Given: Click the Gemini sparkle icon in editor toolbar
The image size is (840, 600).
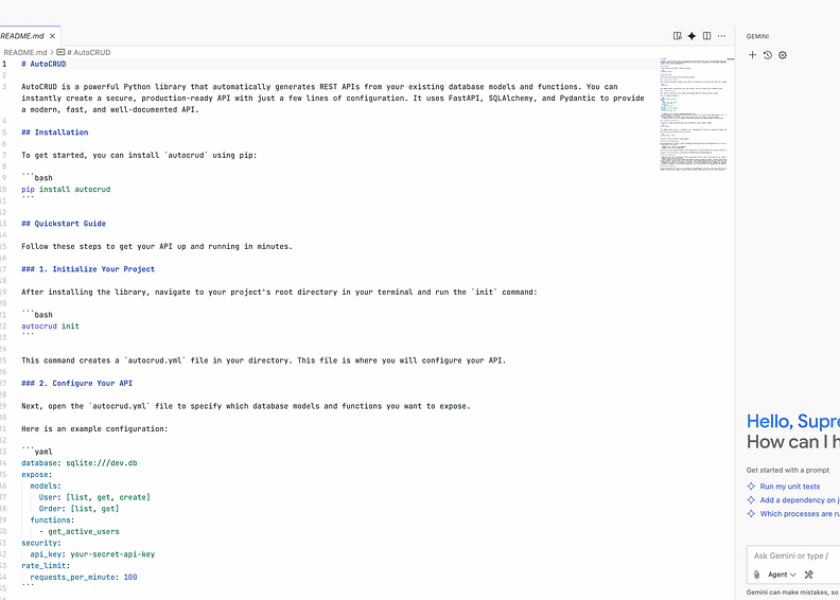Looking at the screenshot, I should 691,36.
